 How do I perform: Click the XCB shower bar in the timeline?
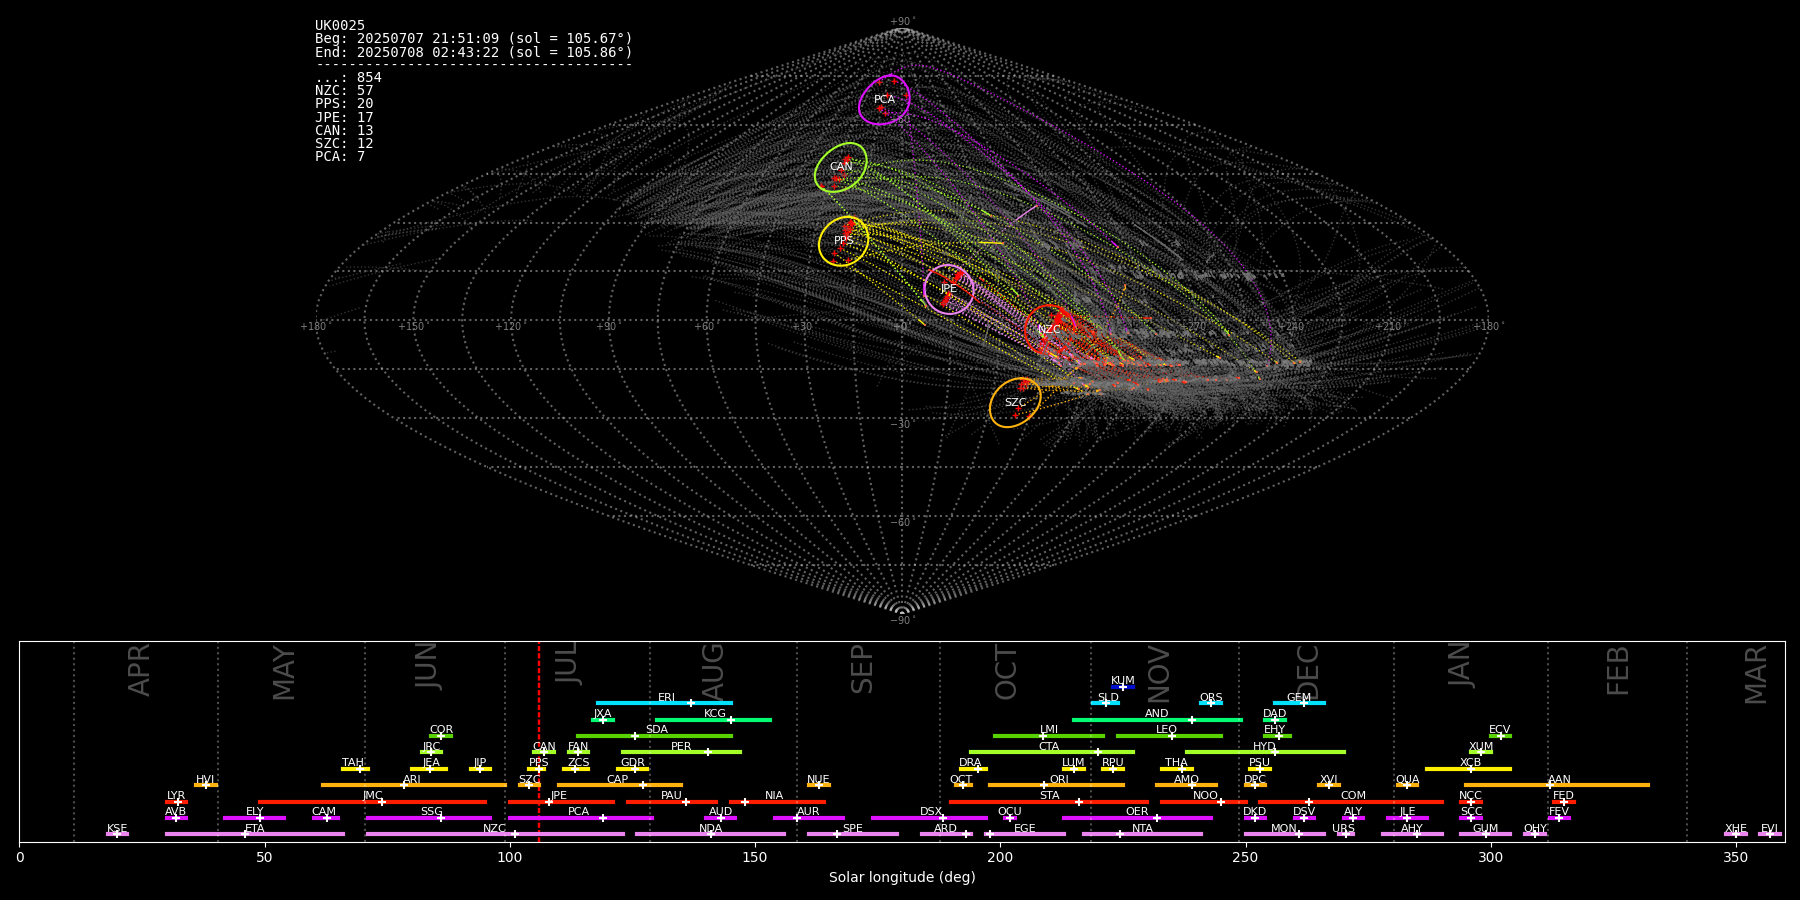[1468, 768]
